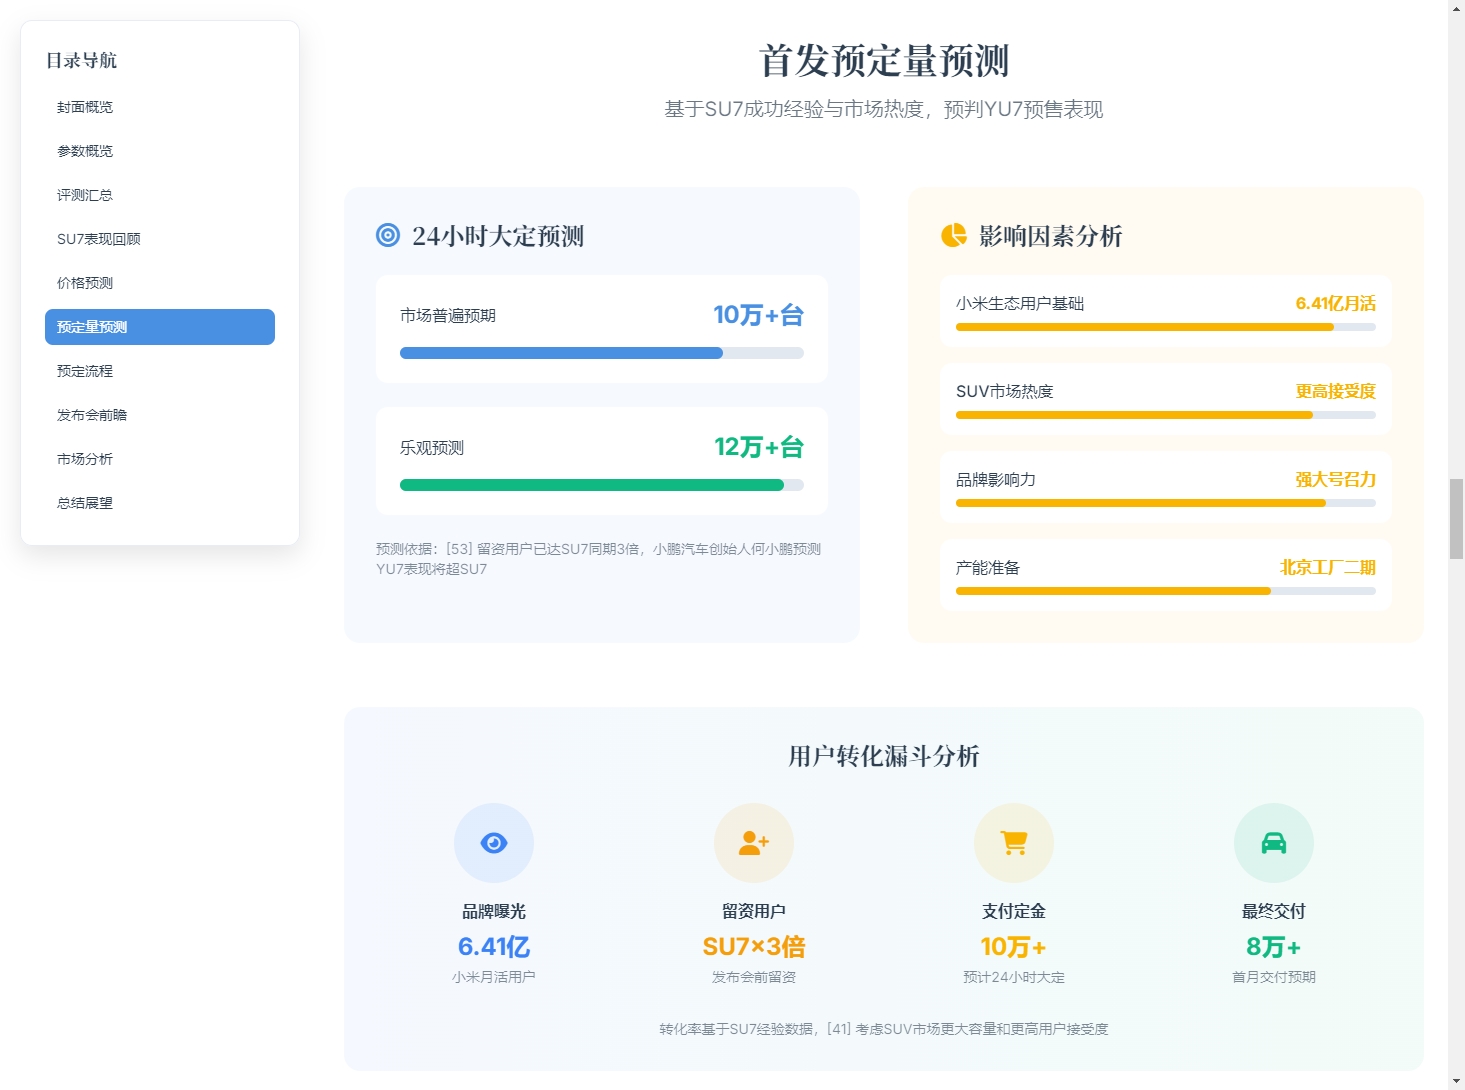
Task: Go to 封面概览 in the navigation
Action: [160, 107]
